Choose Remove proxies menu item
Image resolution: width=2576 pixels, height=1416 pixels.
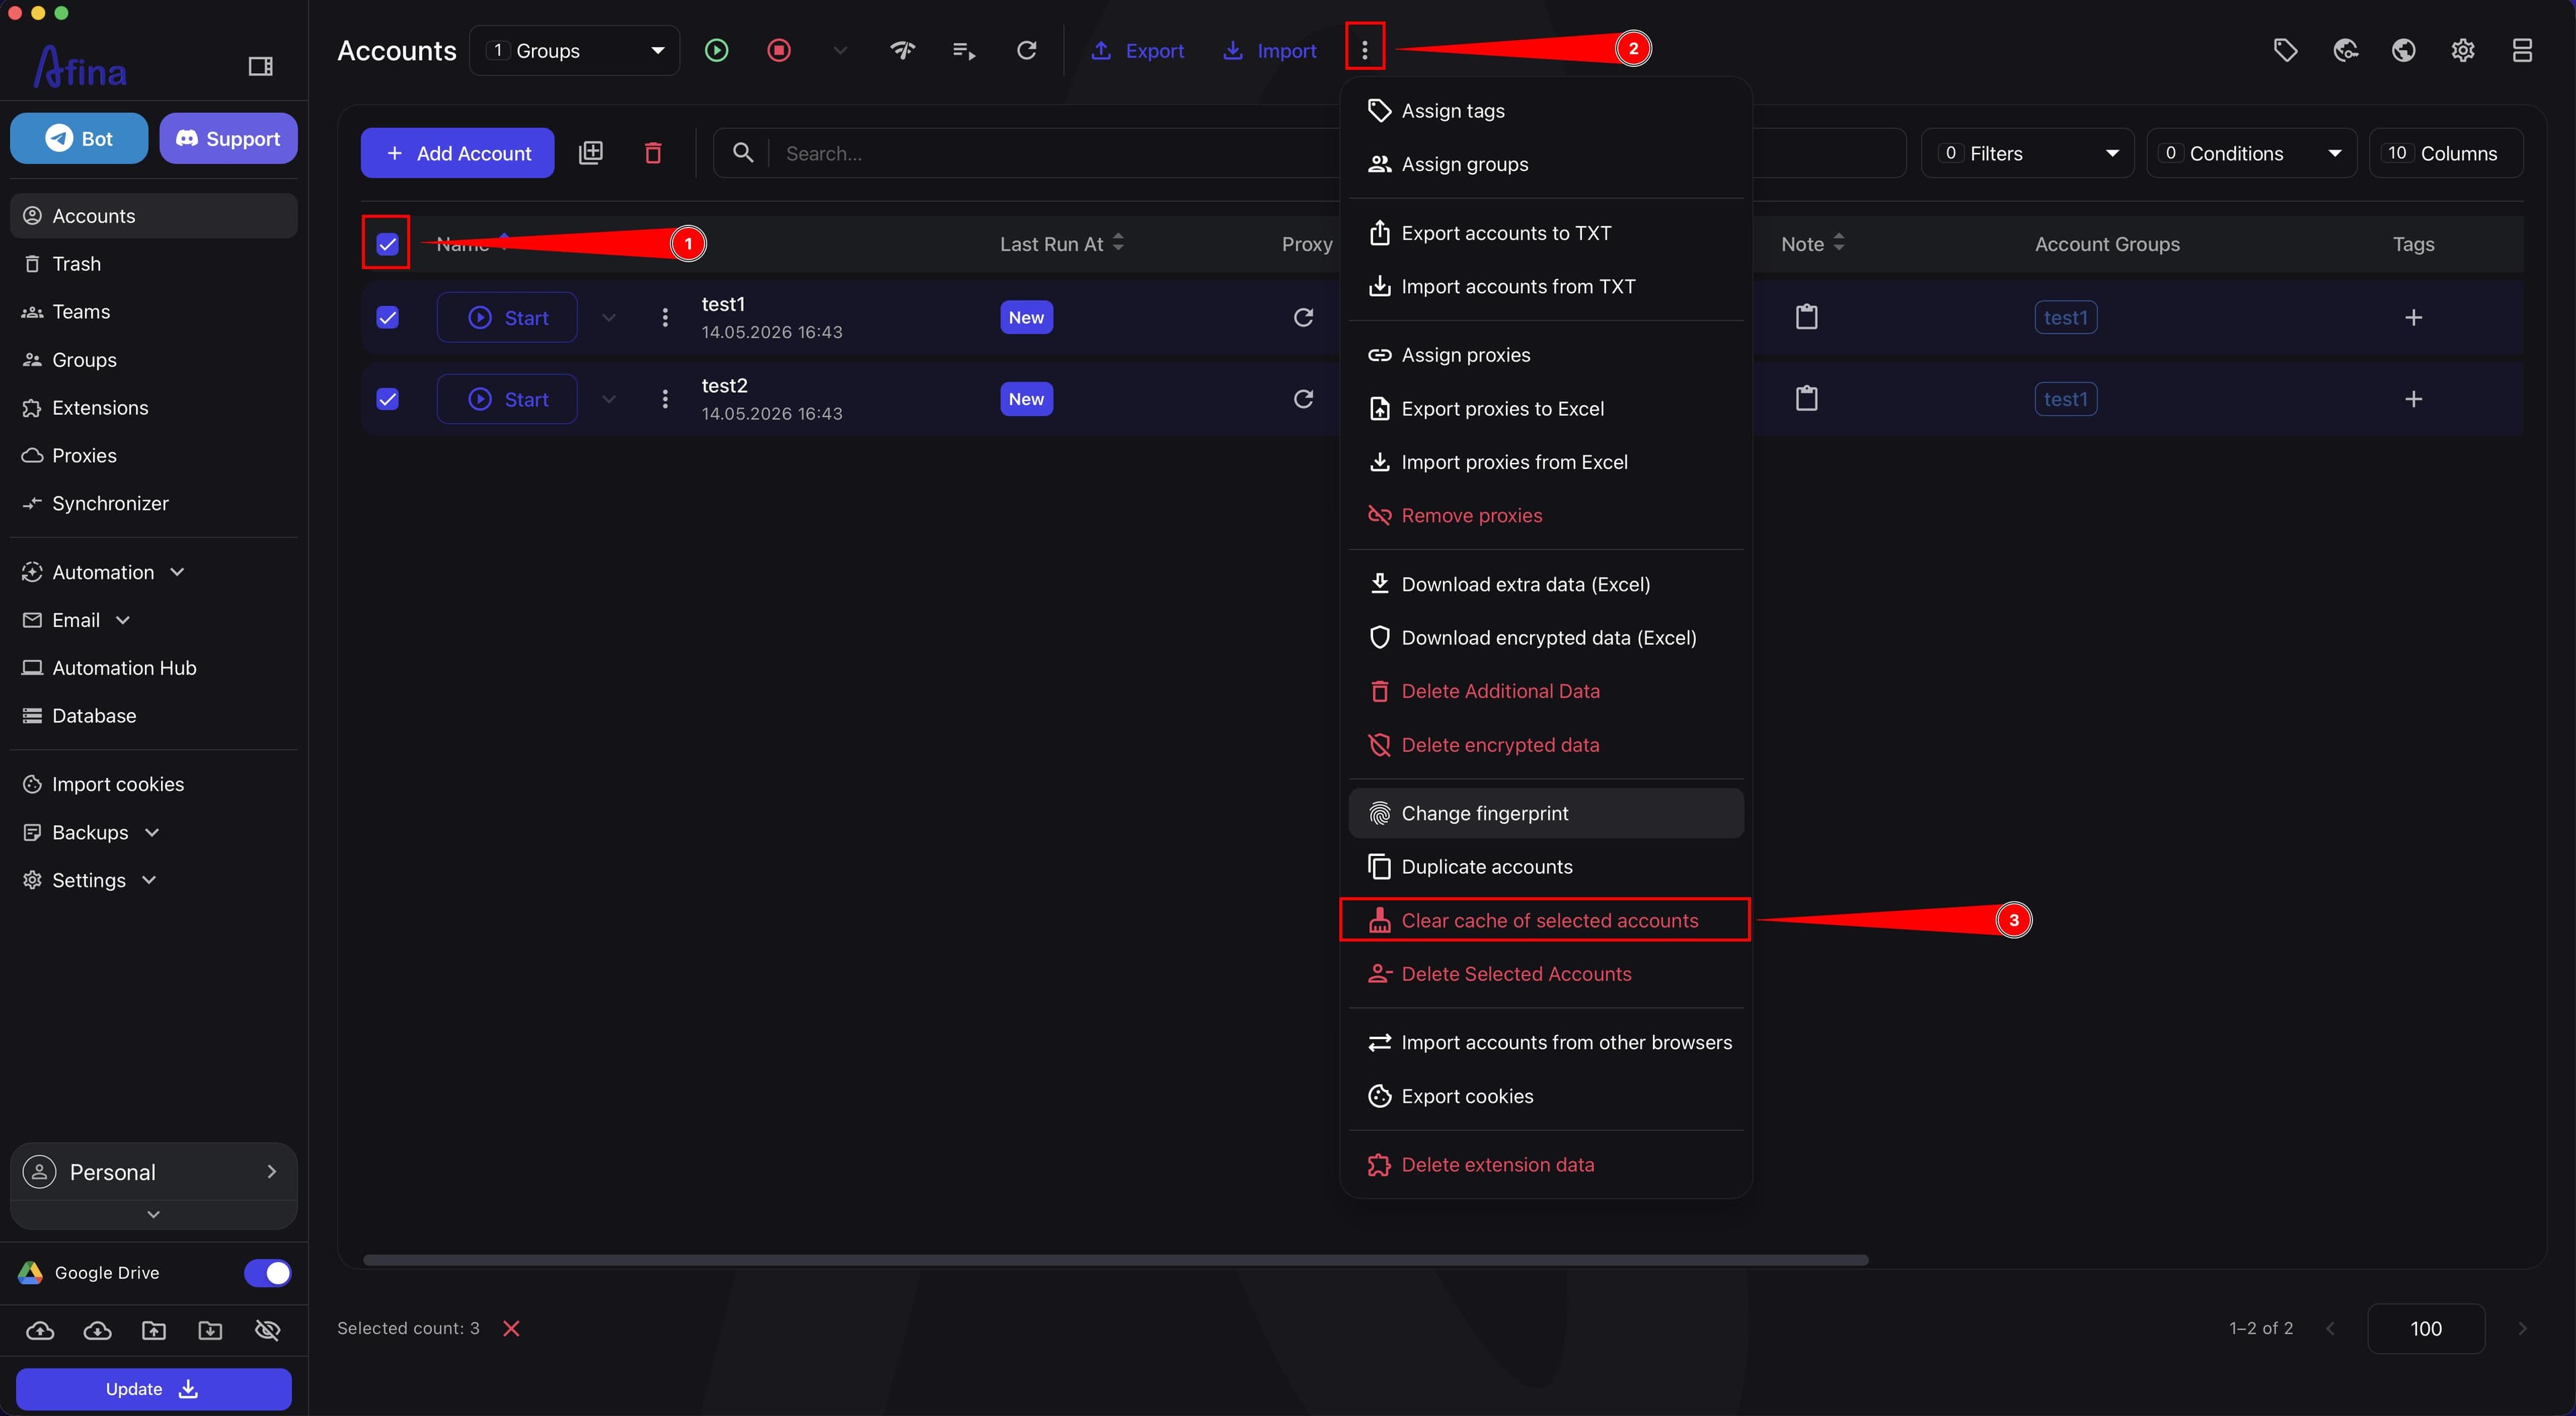[x=1545, y=516]
